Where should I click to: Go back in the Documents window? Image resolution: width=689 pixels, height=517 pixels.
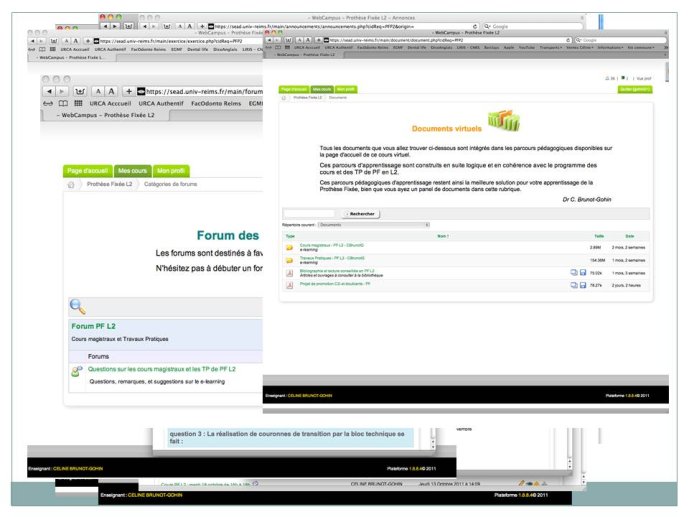pyautogui.click(x=268, y=40)
